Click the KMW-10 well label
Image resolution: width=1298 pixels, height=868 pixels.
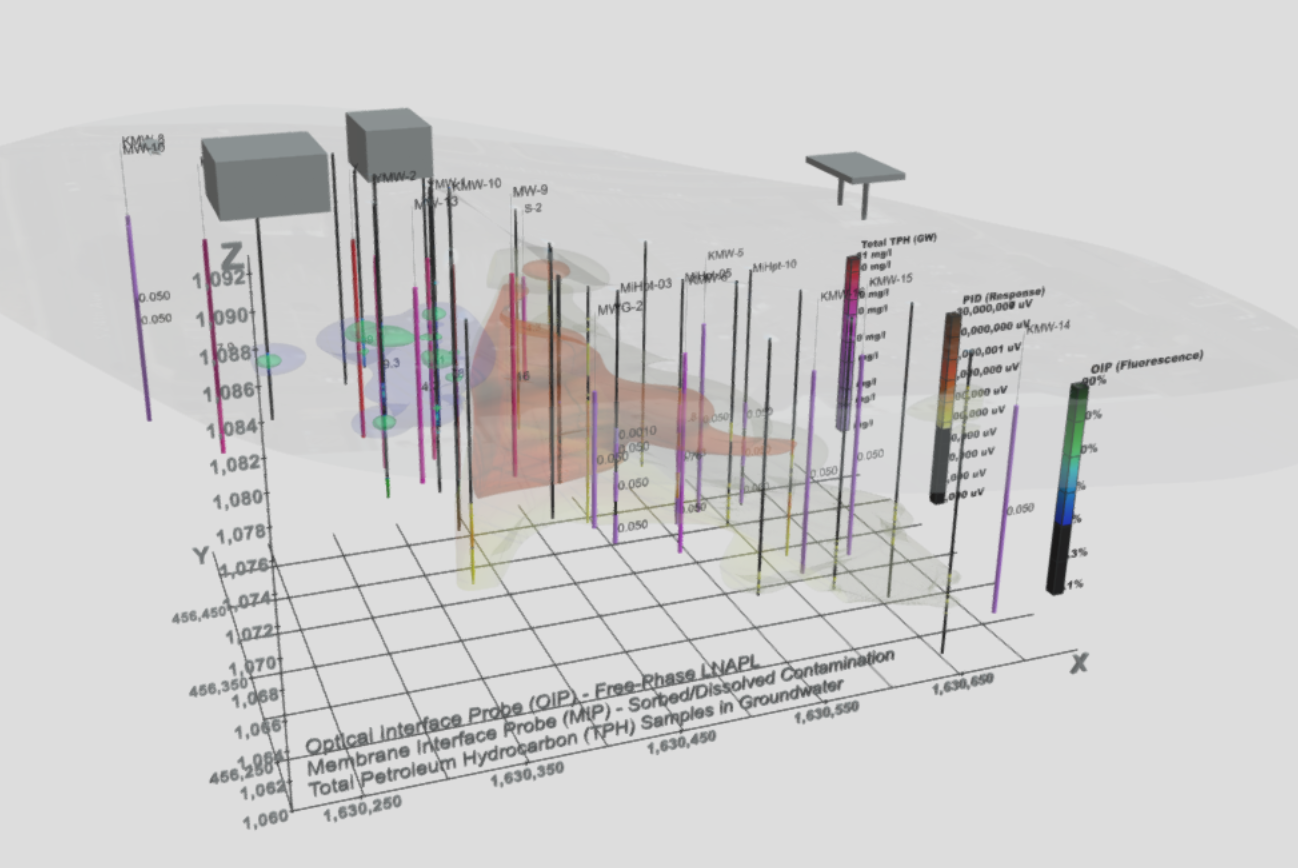click(x=479, y=184)
